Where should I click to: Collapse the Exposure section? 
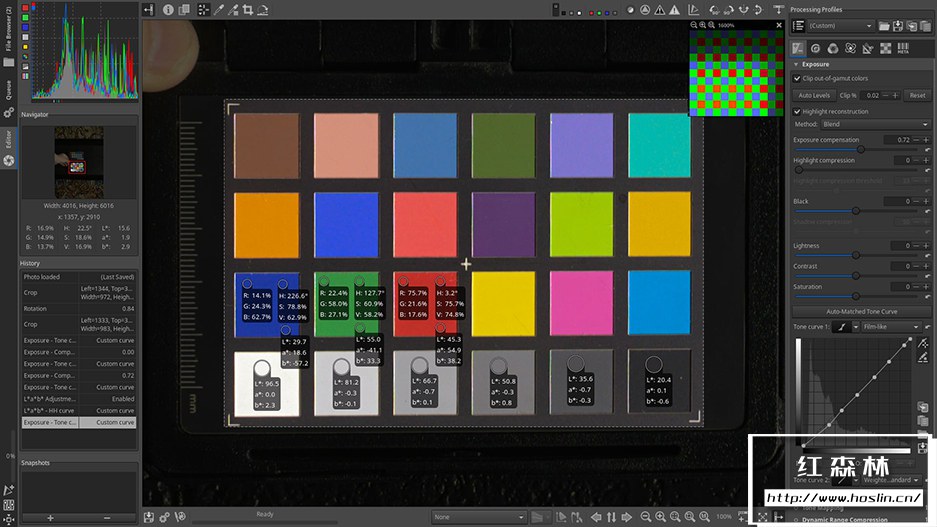pyautogui.click(x=797, y=64)
